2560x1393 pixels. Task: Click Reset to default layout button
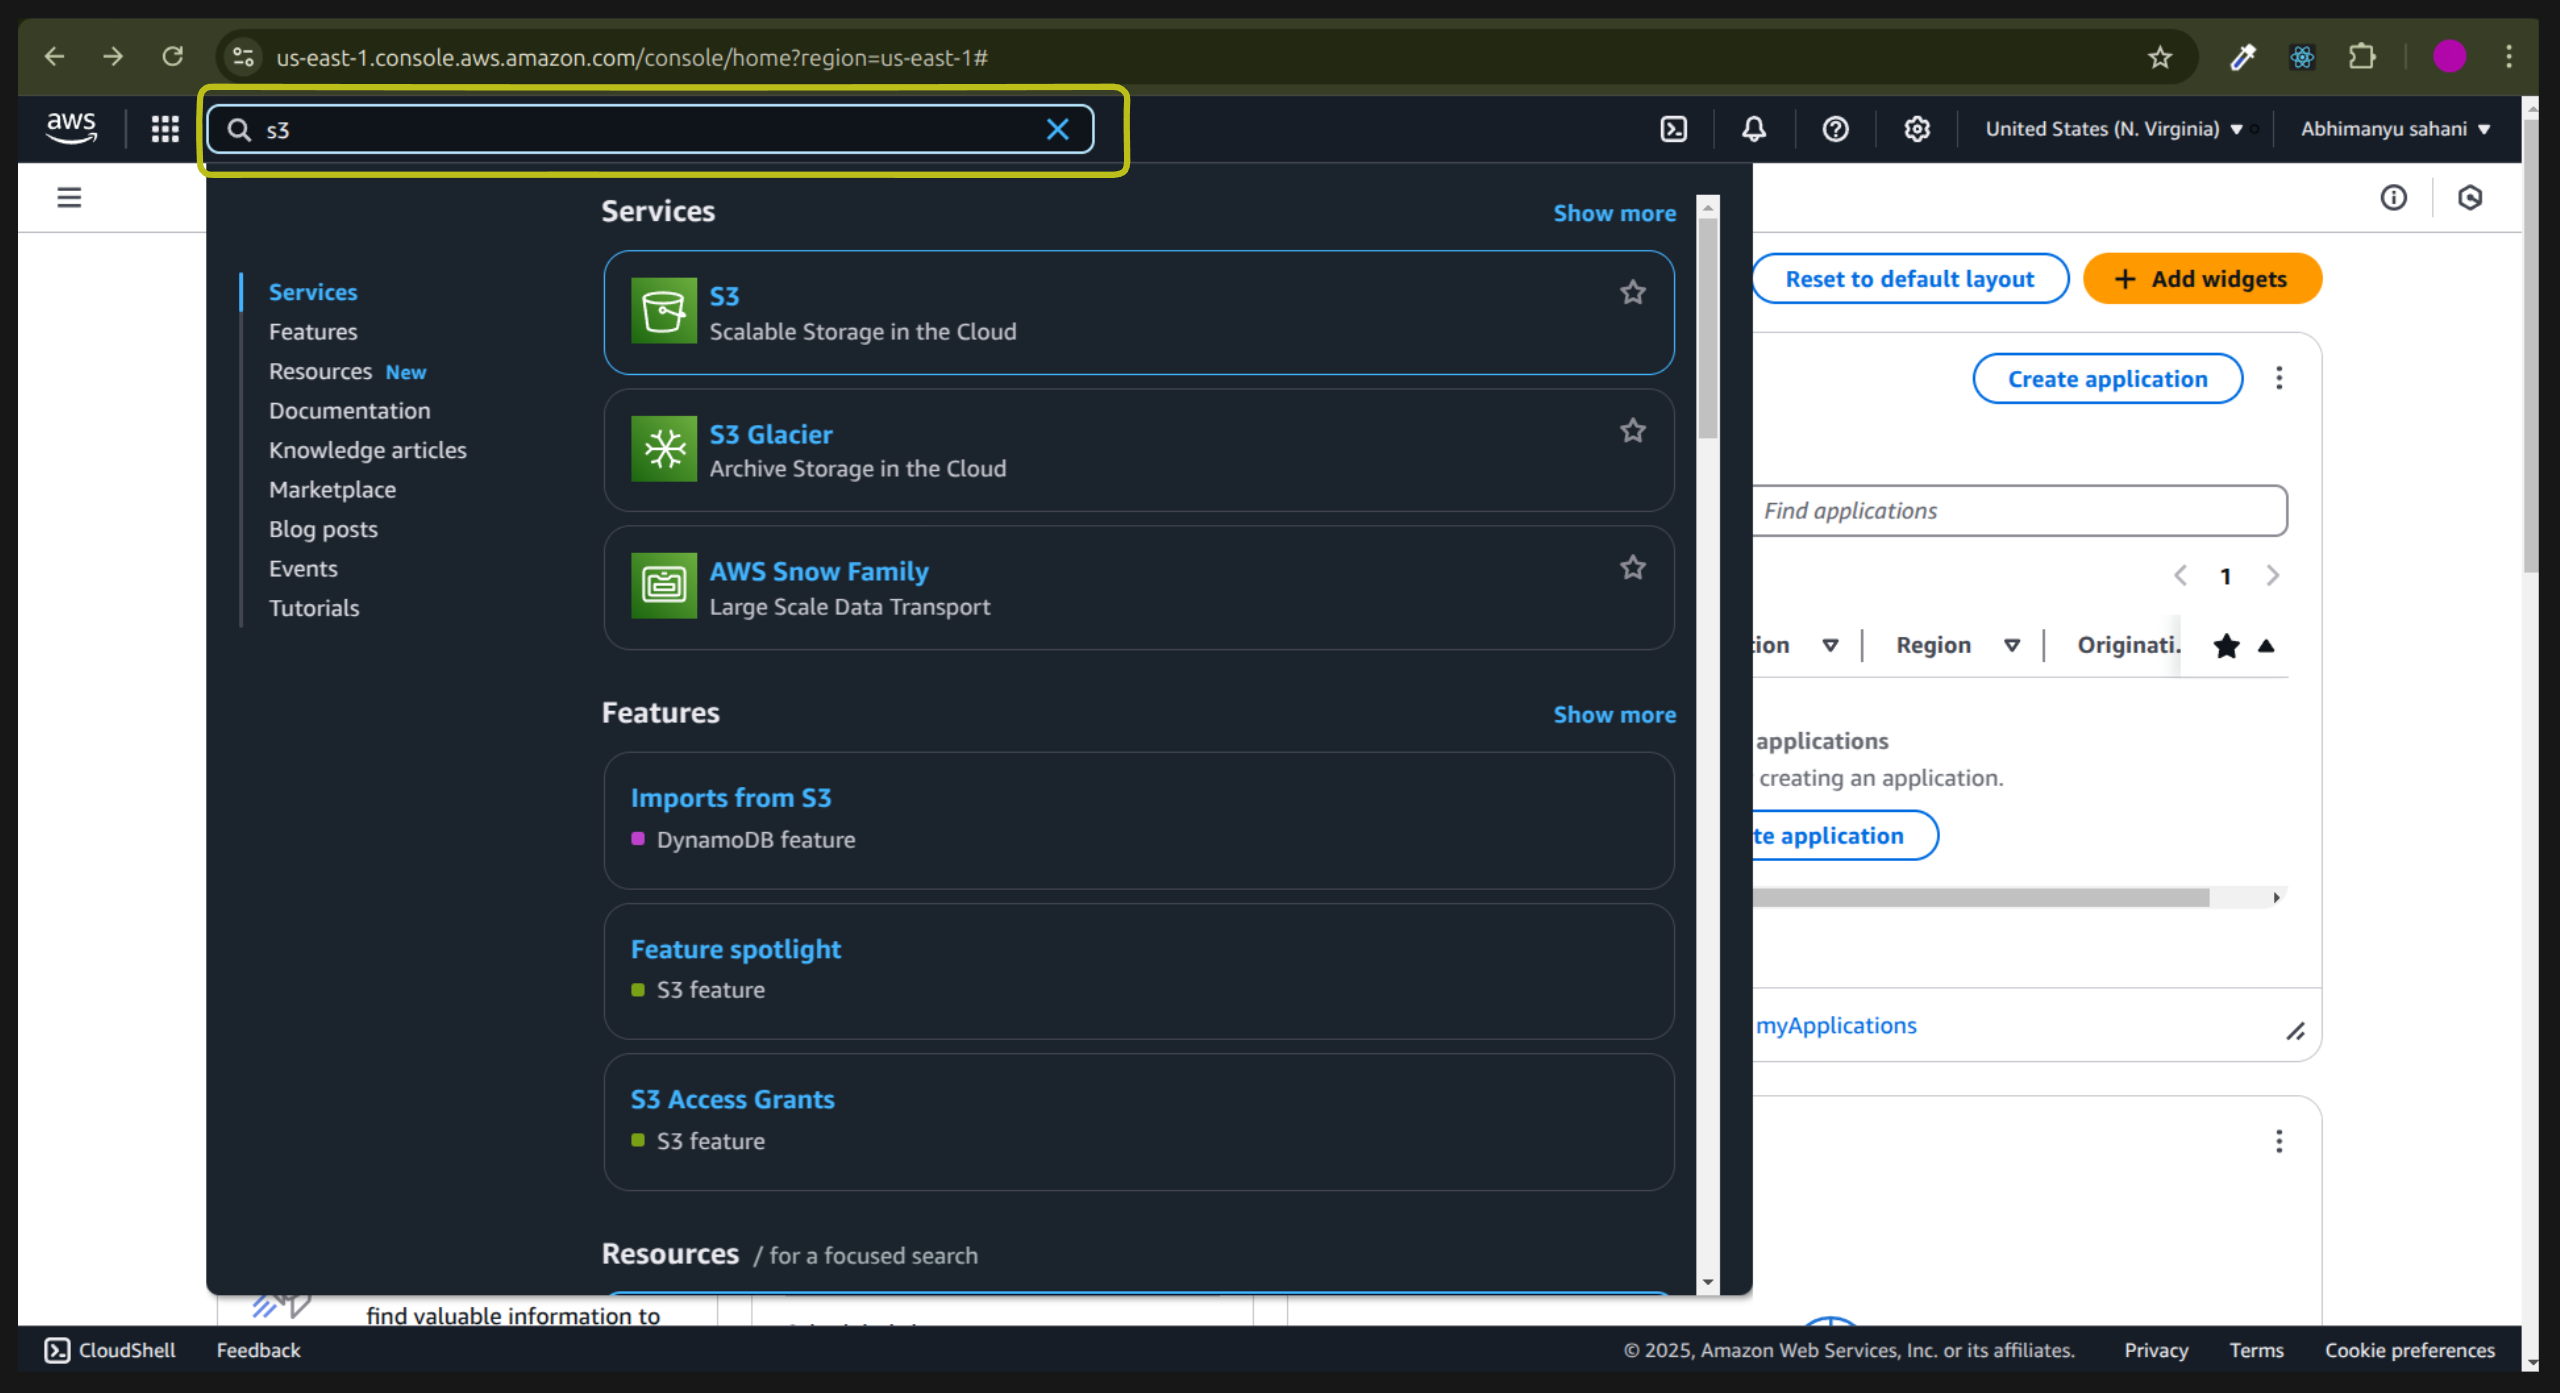(1910, 279)
